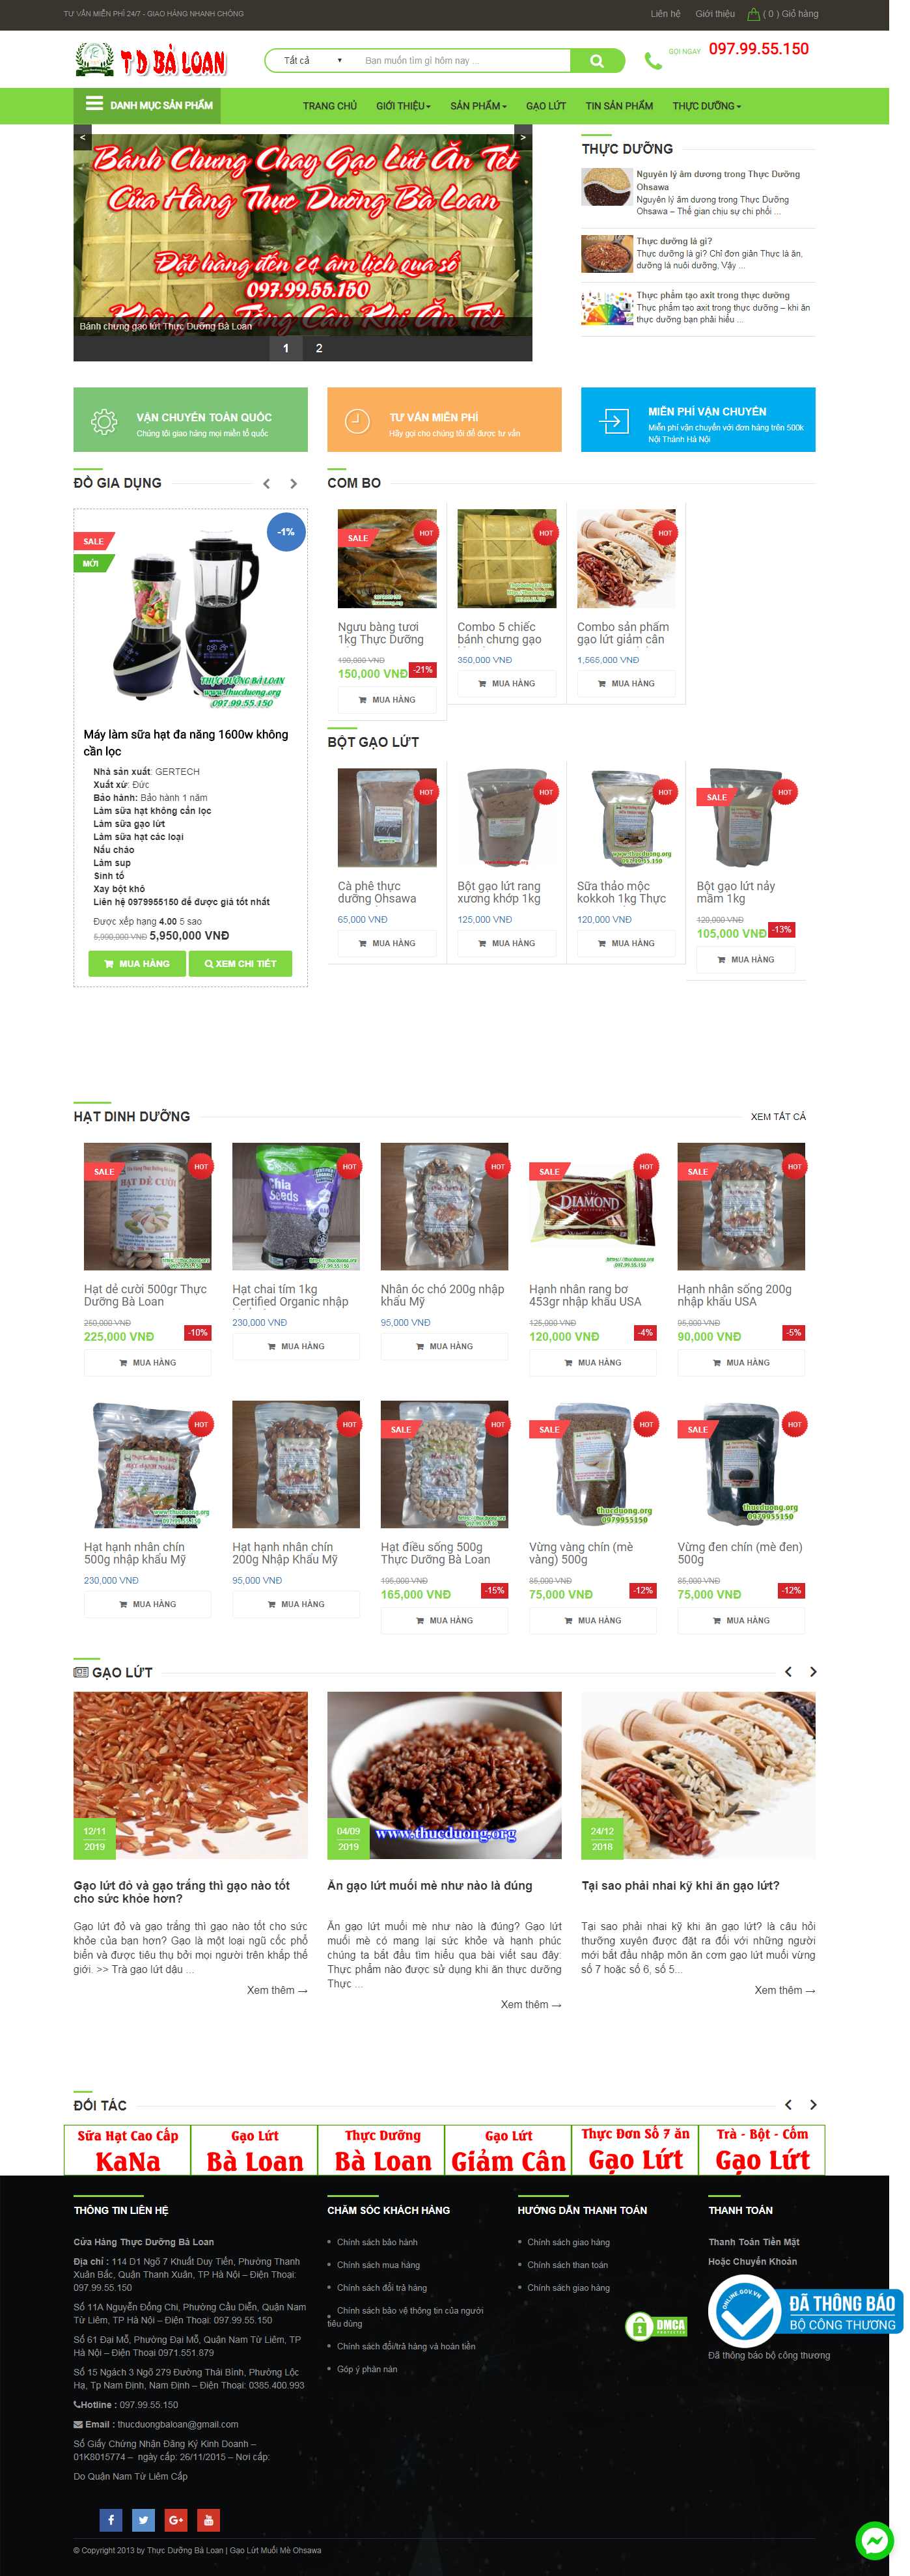
Task: Open the Messenger chat bubble
Action: pyautogui.click(x=874, y=2540)
